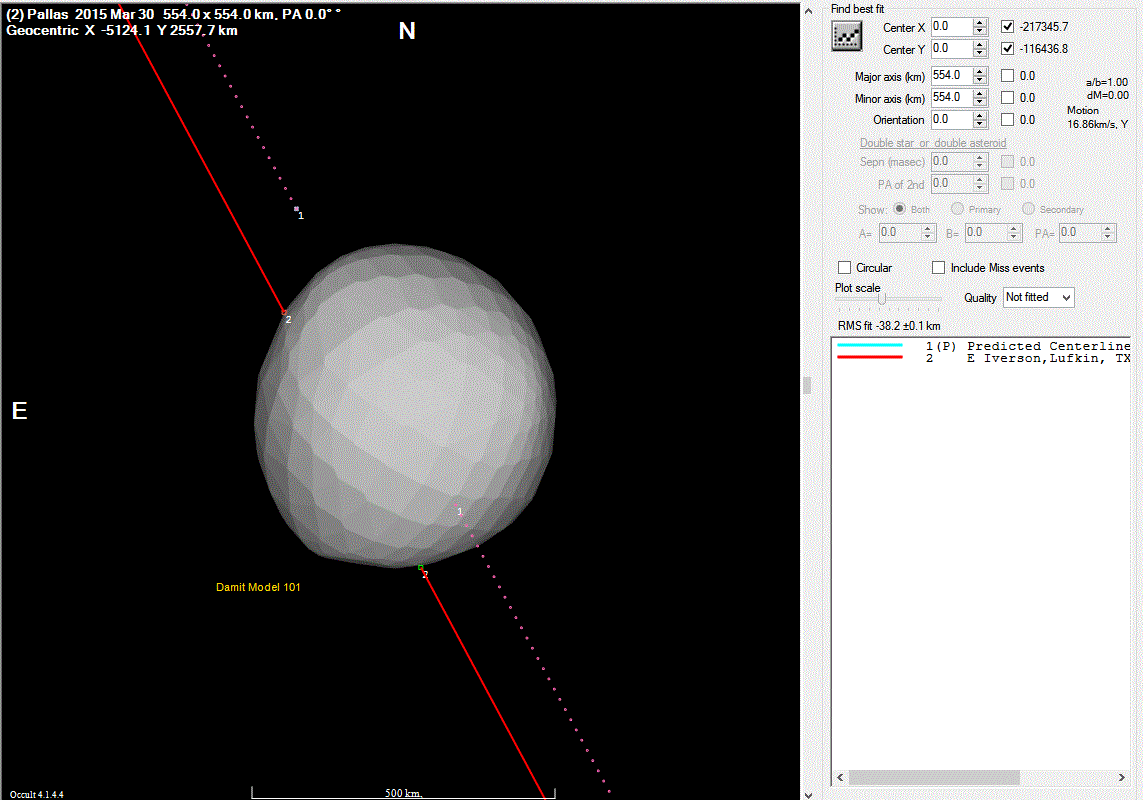The height and width of the screenshot is (800, 1143).
Task: Open the Quality dropdown
Action: [x=1038, y=297]
